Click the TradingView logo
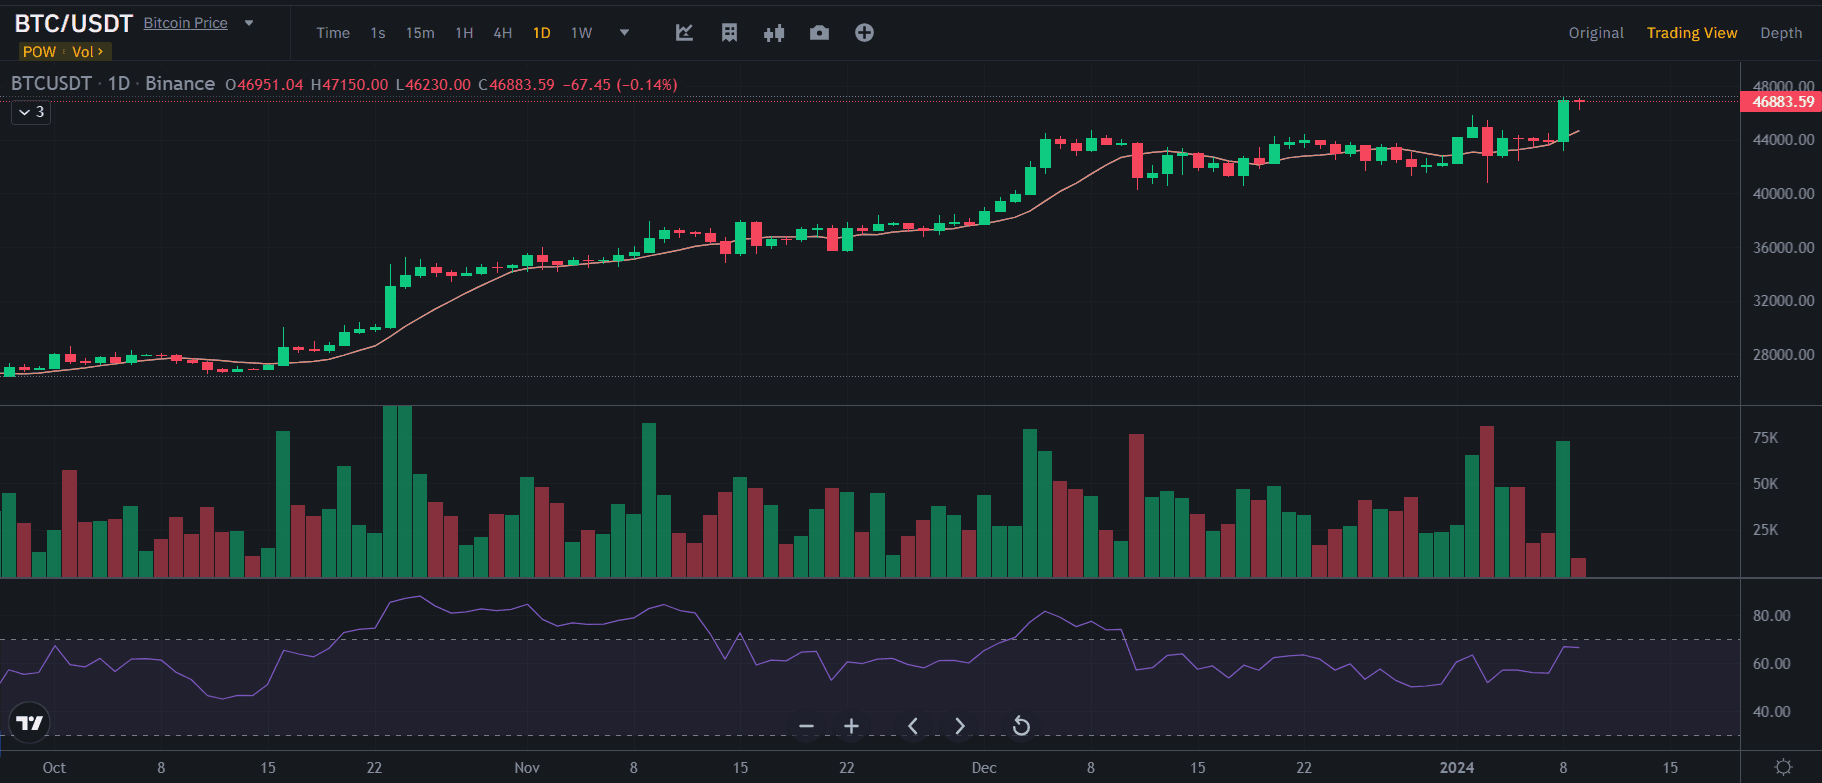This screenshot has width=1822, height=783. [29, 723]
